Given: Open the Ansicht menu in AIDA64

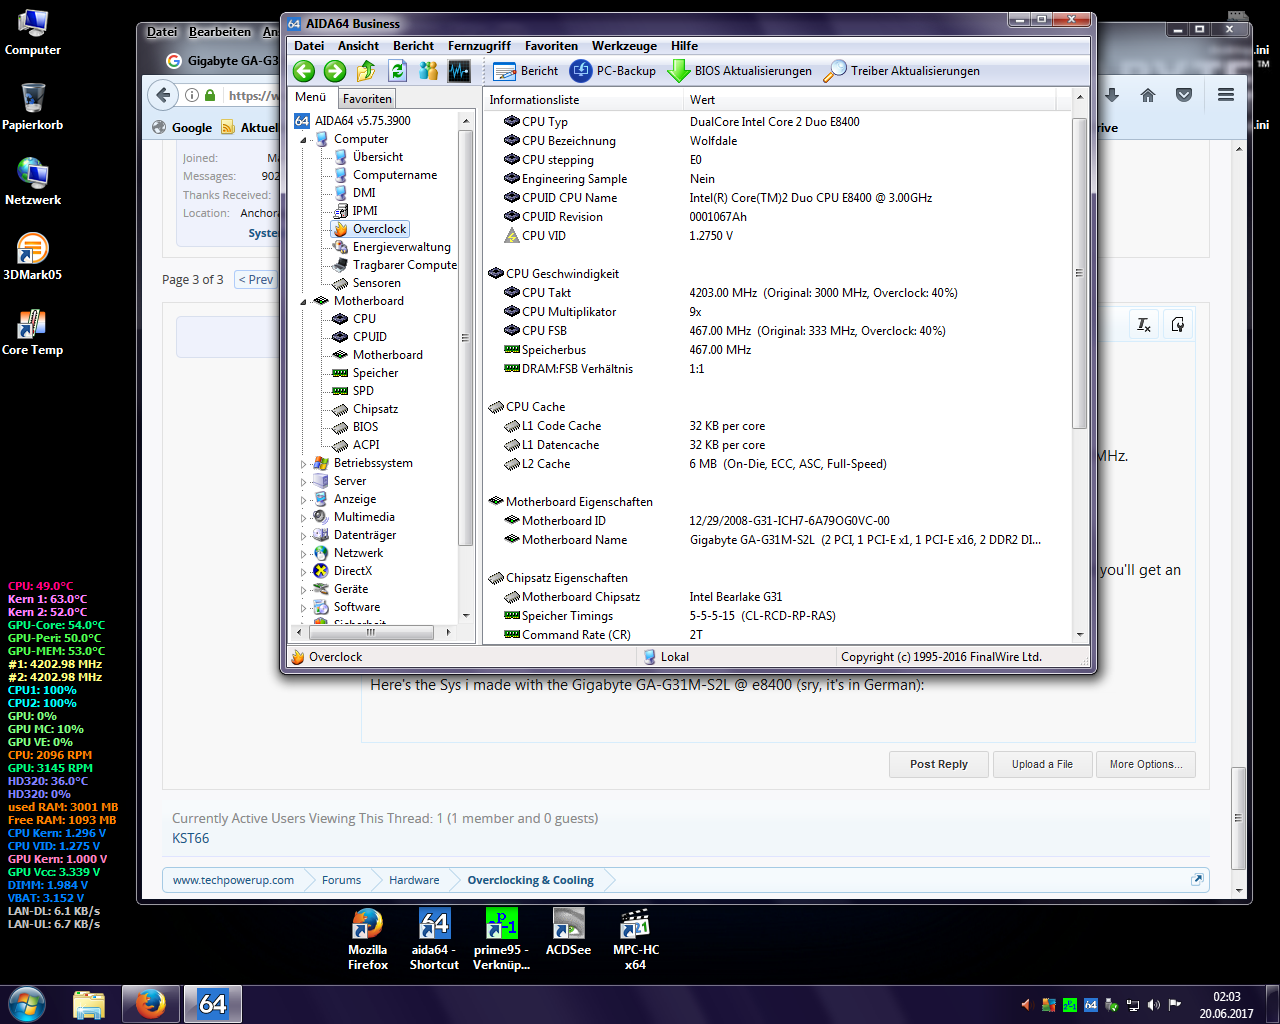Looking at the screenshot, I should pyautogui.click(x=358, y=46).
